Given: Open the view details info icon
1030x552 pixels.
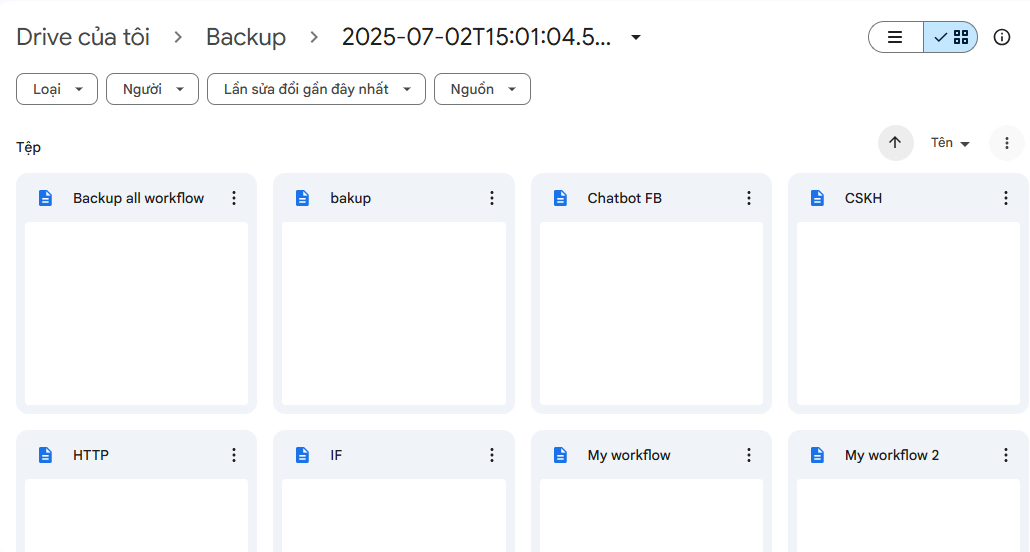Looking at the screenshot, I should coord(1001,37).
